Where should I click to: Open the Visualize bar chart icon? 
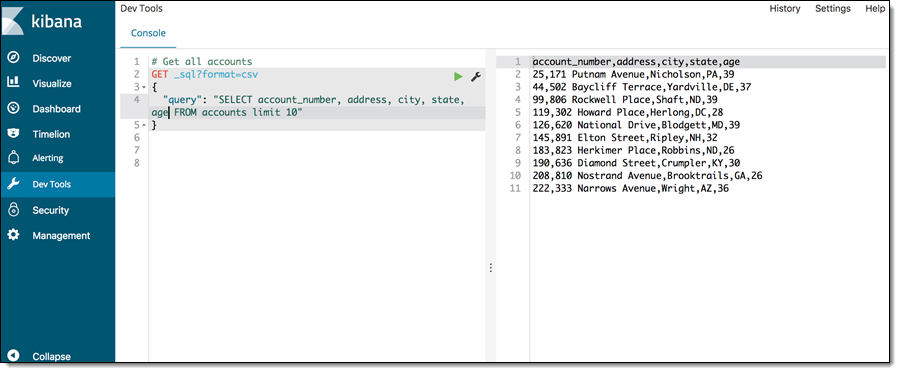point(13,83)
